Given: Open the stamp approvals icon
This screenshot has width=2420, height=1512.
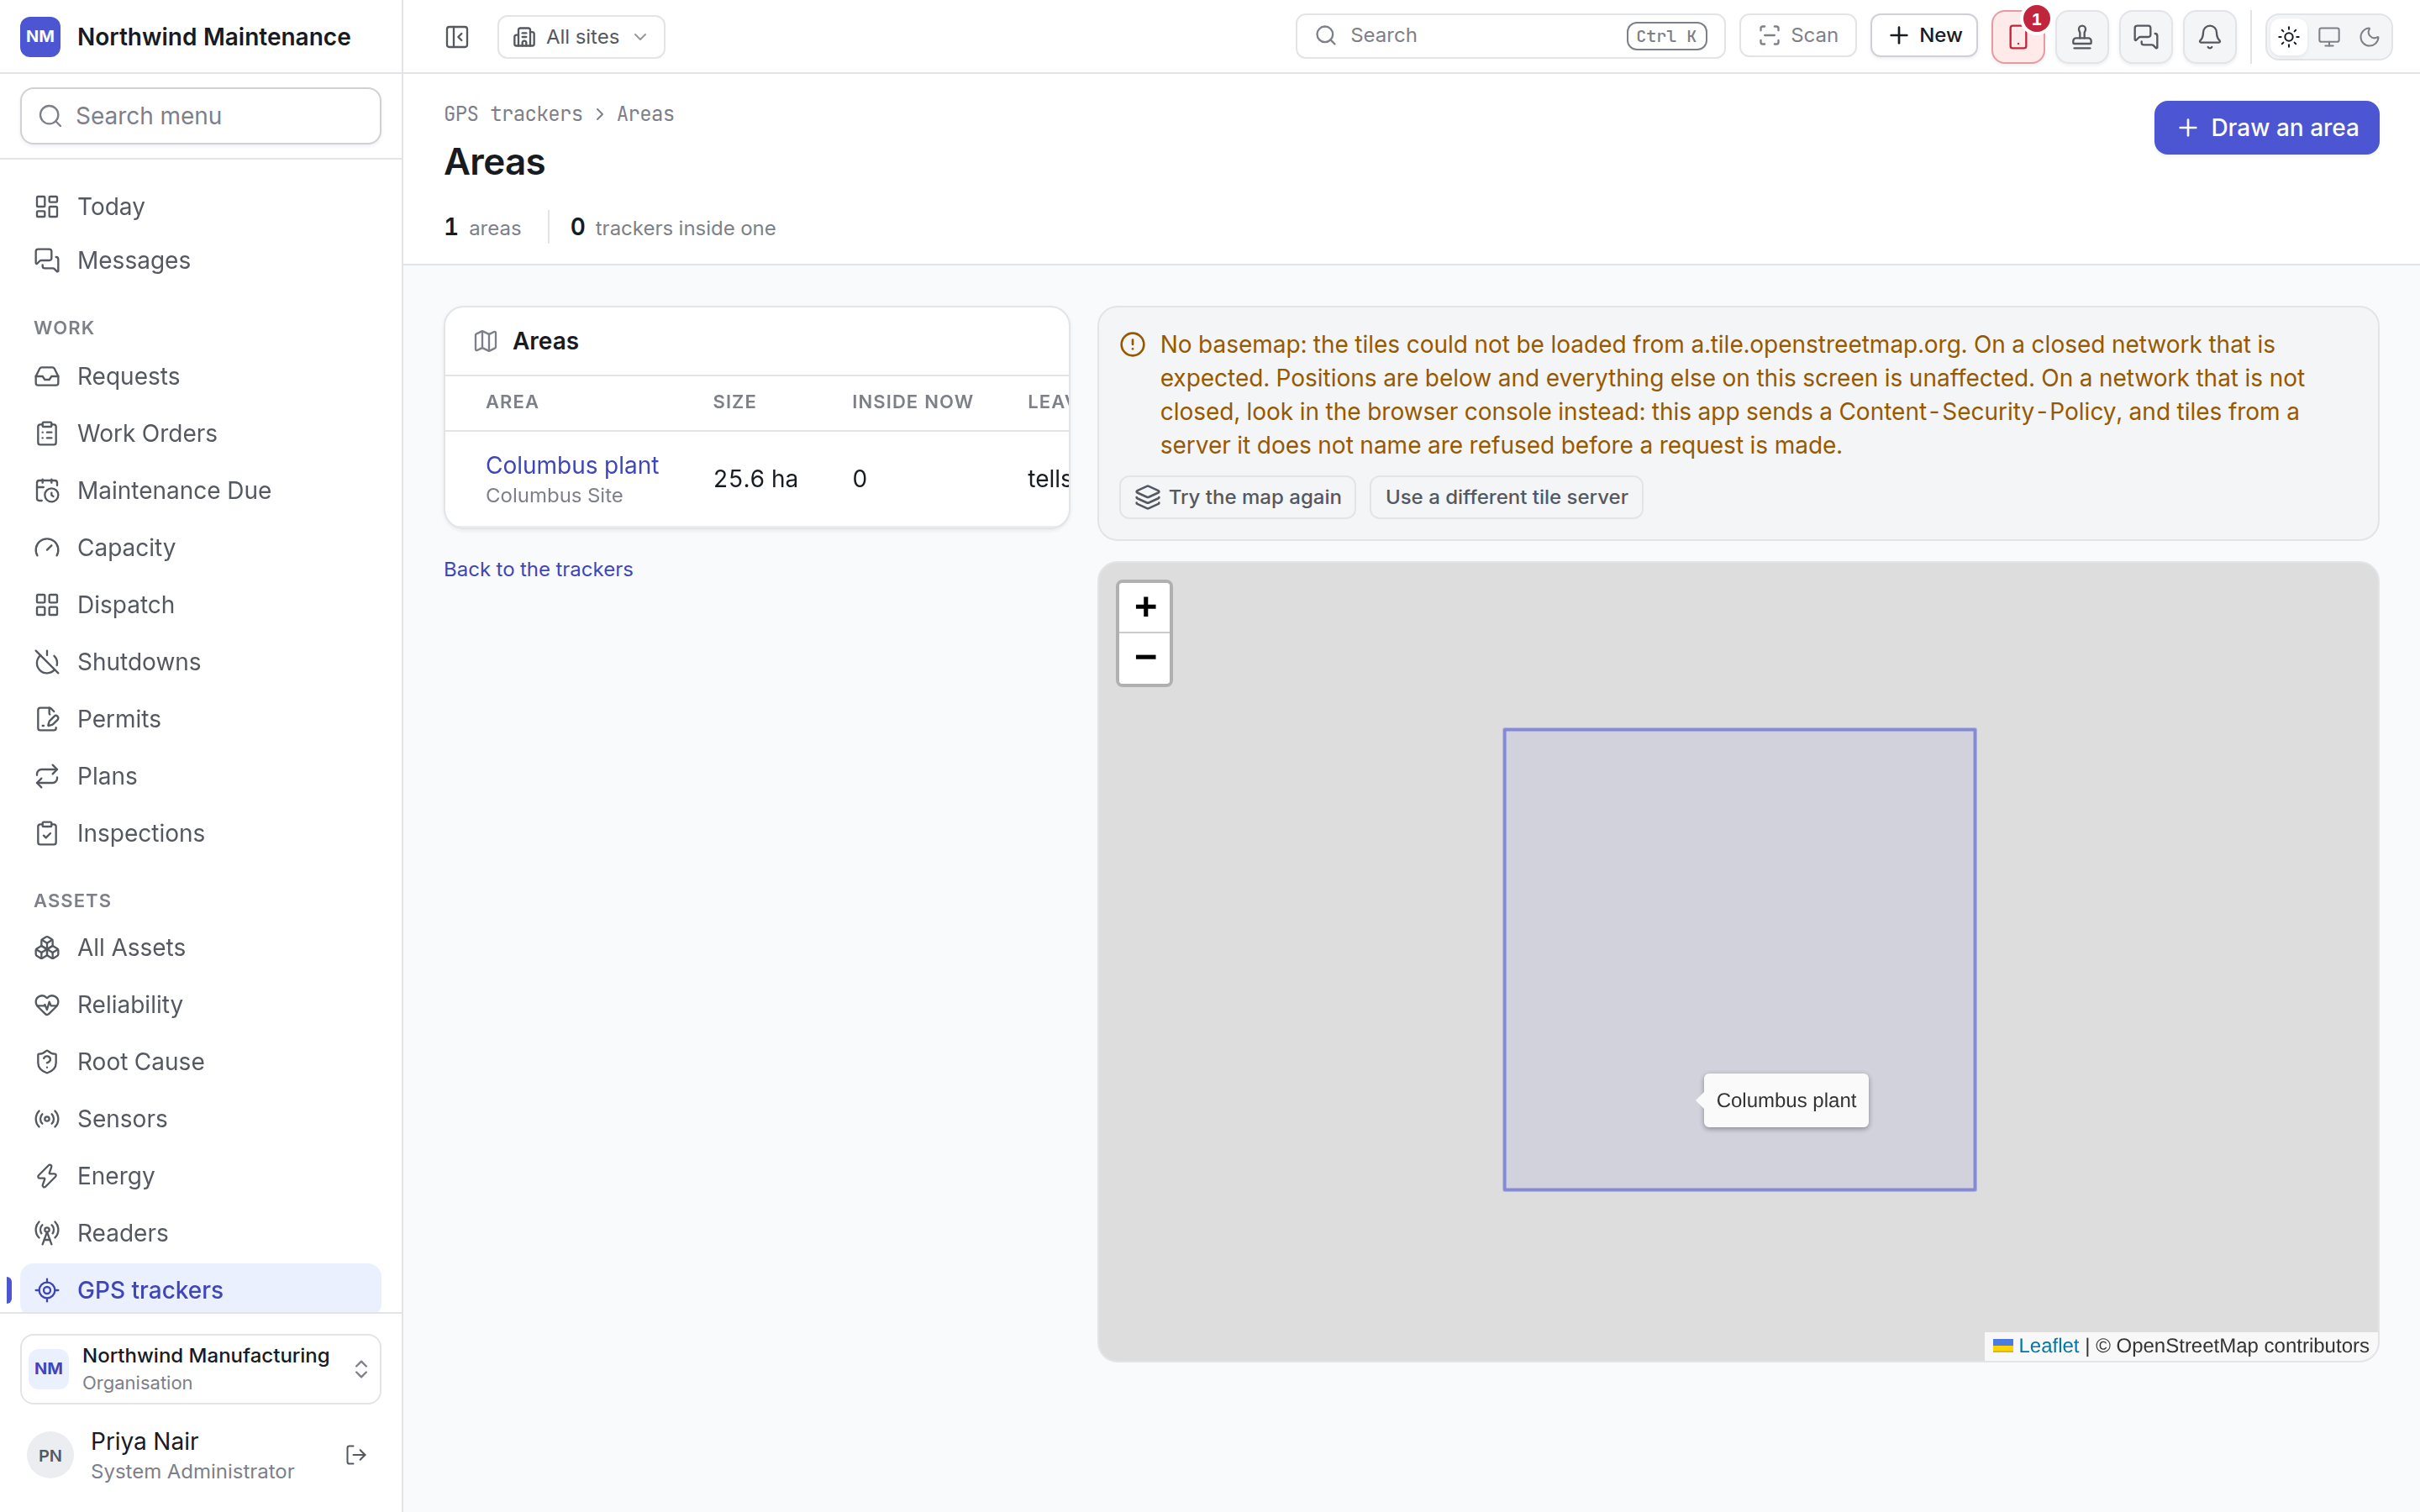Looking at the screenshot, I should click(2082, 37).
